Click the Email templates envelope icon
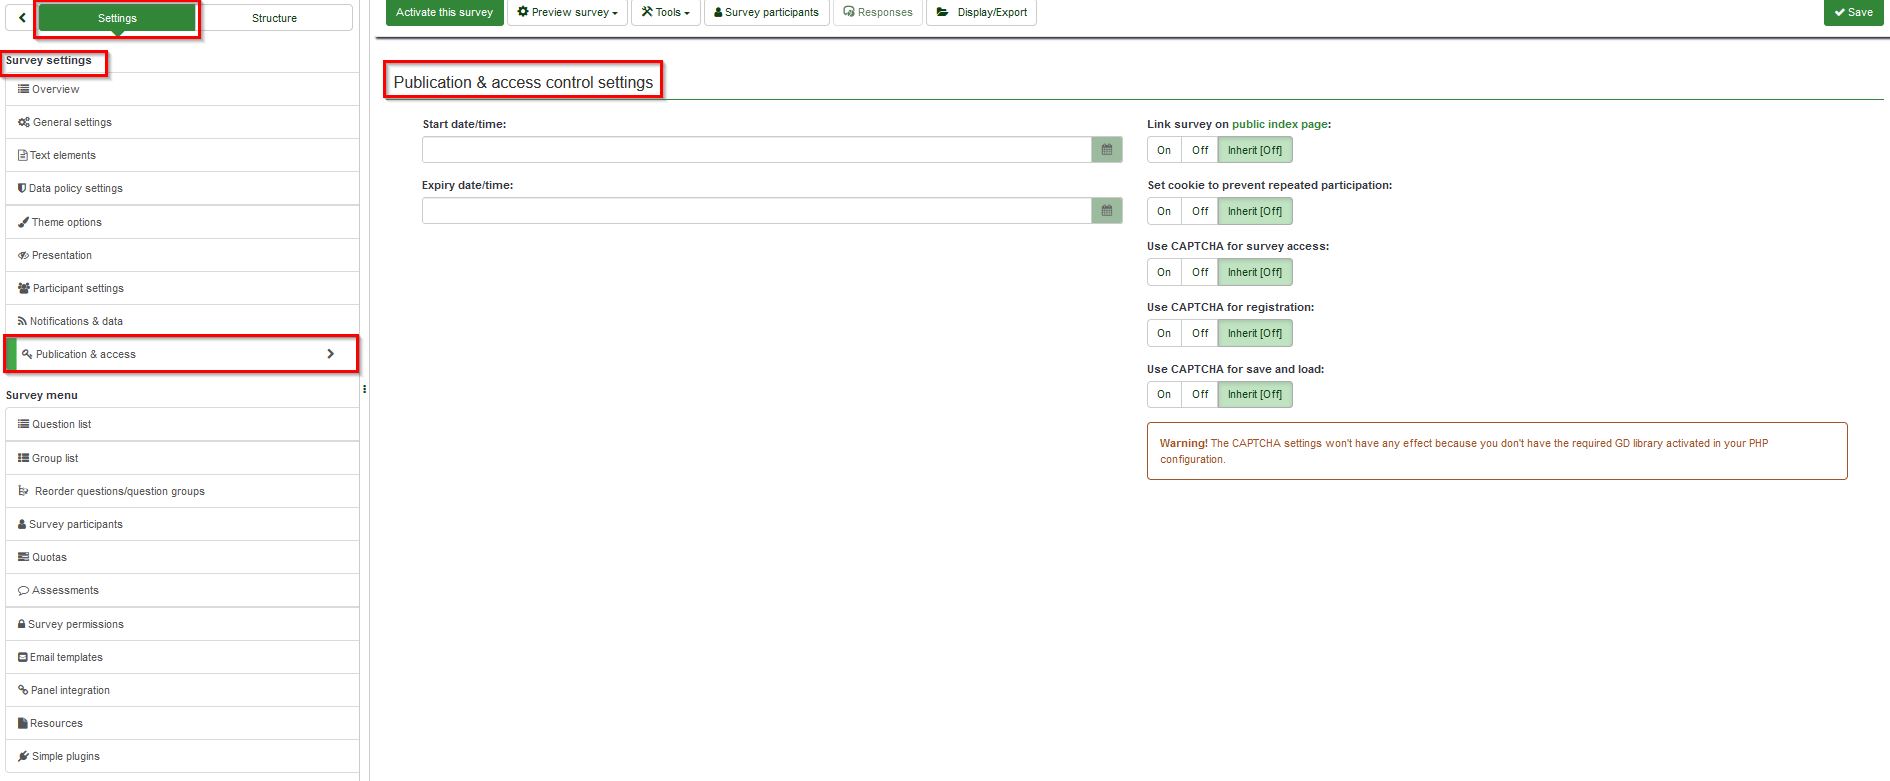The height and width of the screenshot is (781, 1890). tap(22, 657)
